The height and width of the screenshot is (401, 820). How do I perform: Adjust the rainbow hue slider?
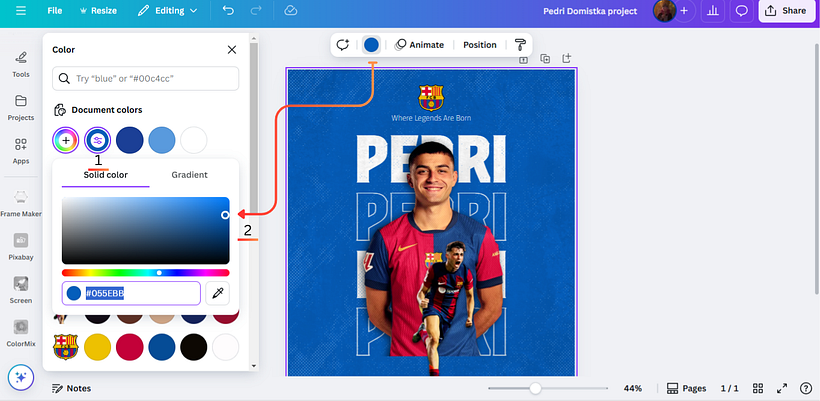(x=145, y=272)
